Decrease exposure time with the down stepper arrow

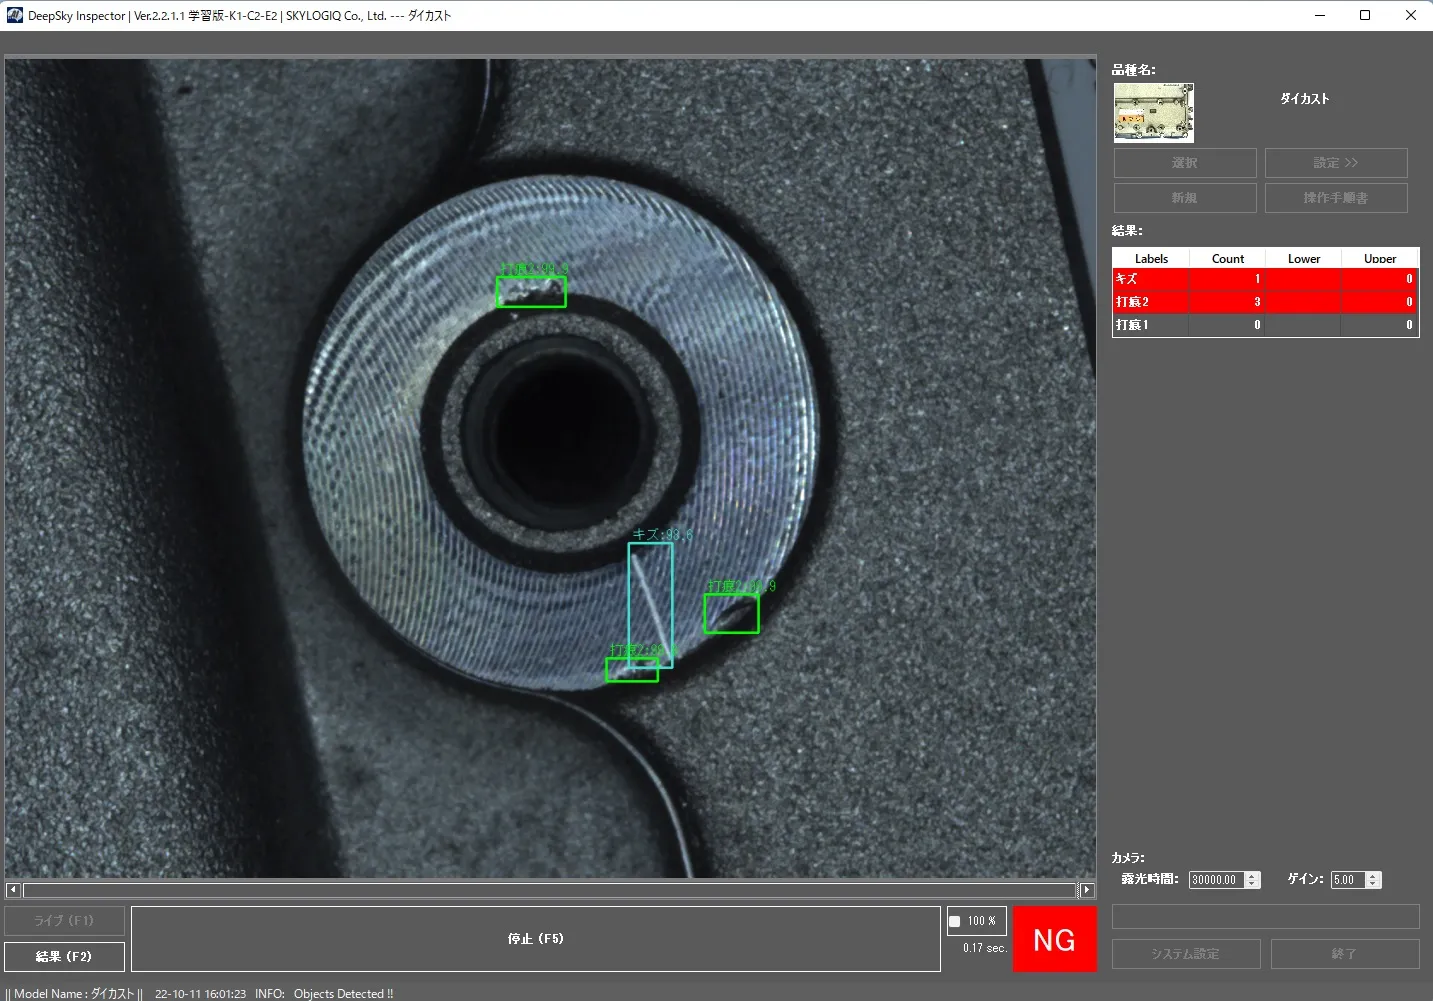(x=1253, y=884)
